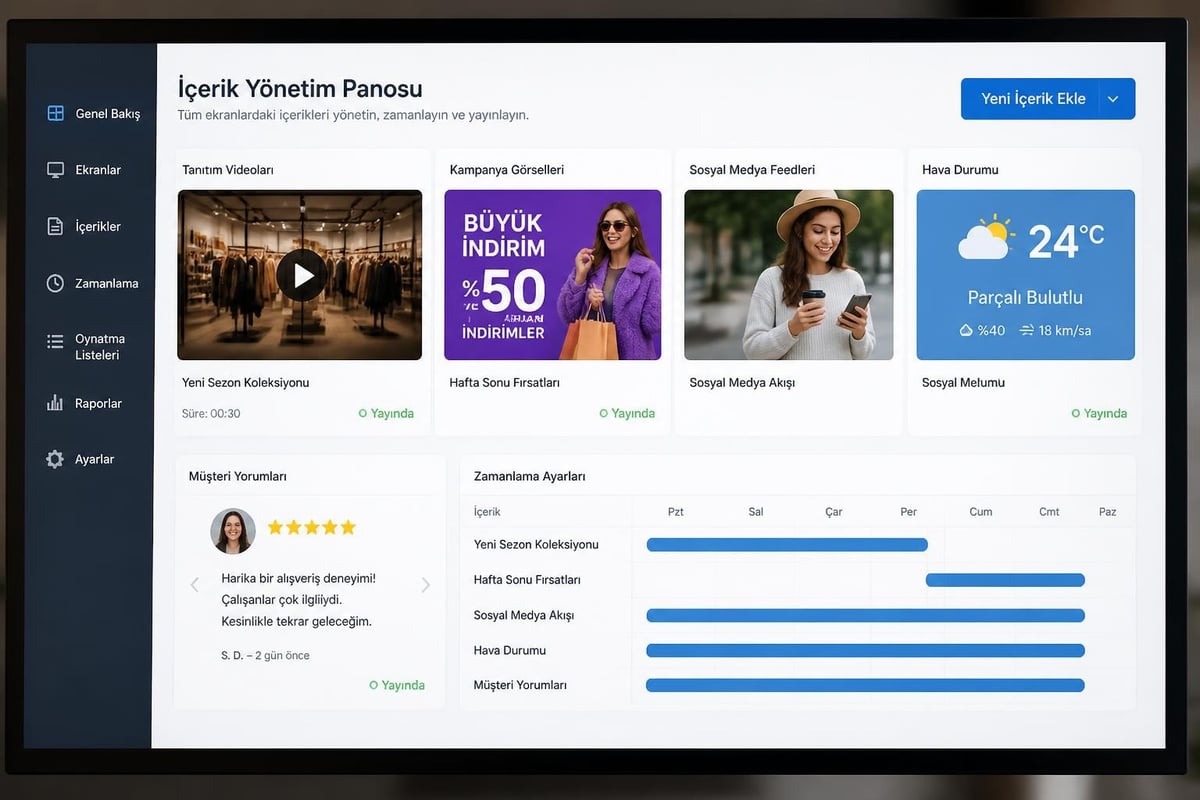Click the Sal column header
This screenshot has width=1200, height=800.
756,512
